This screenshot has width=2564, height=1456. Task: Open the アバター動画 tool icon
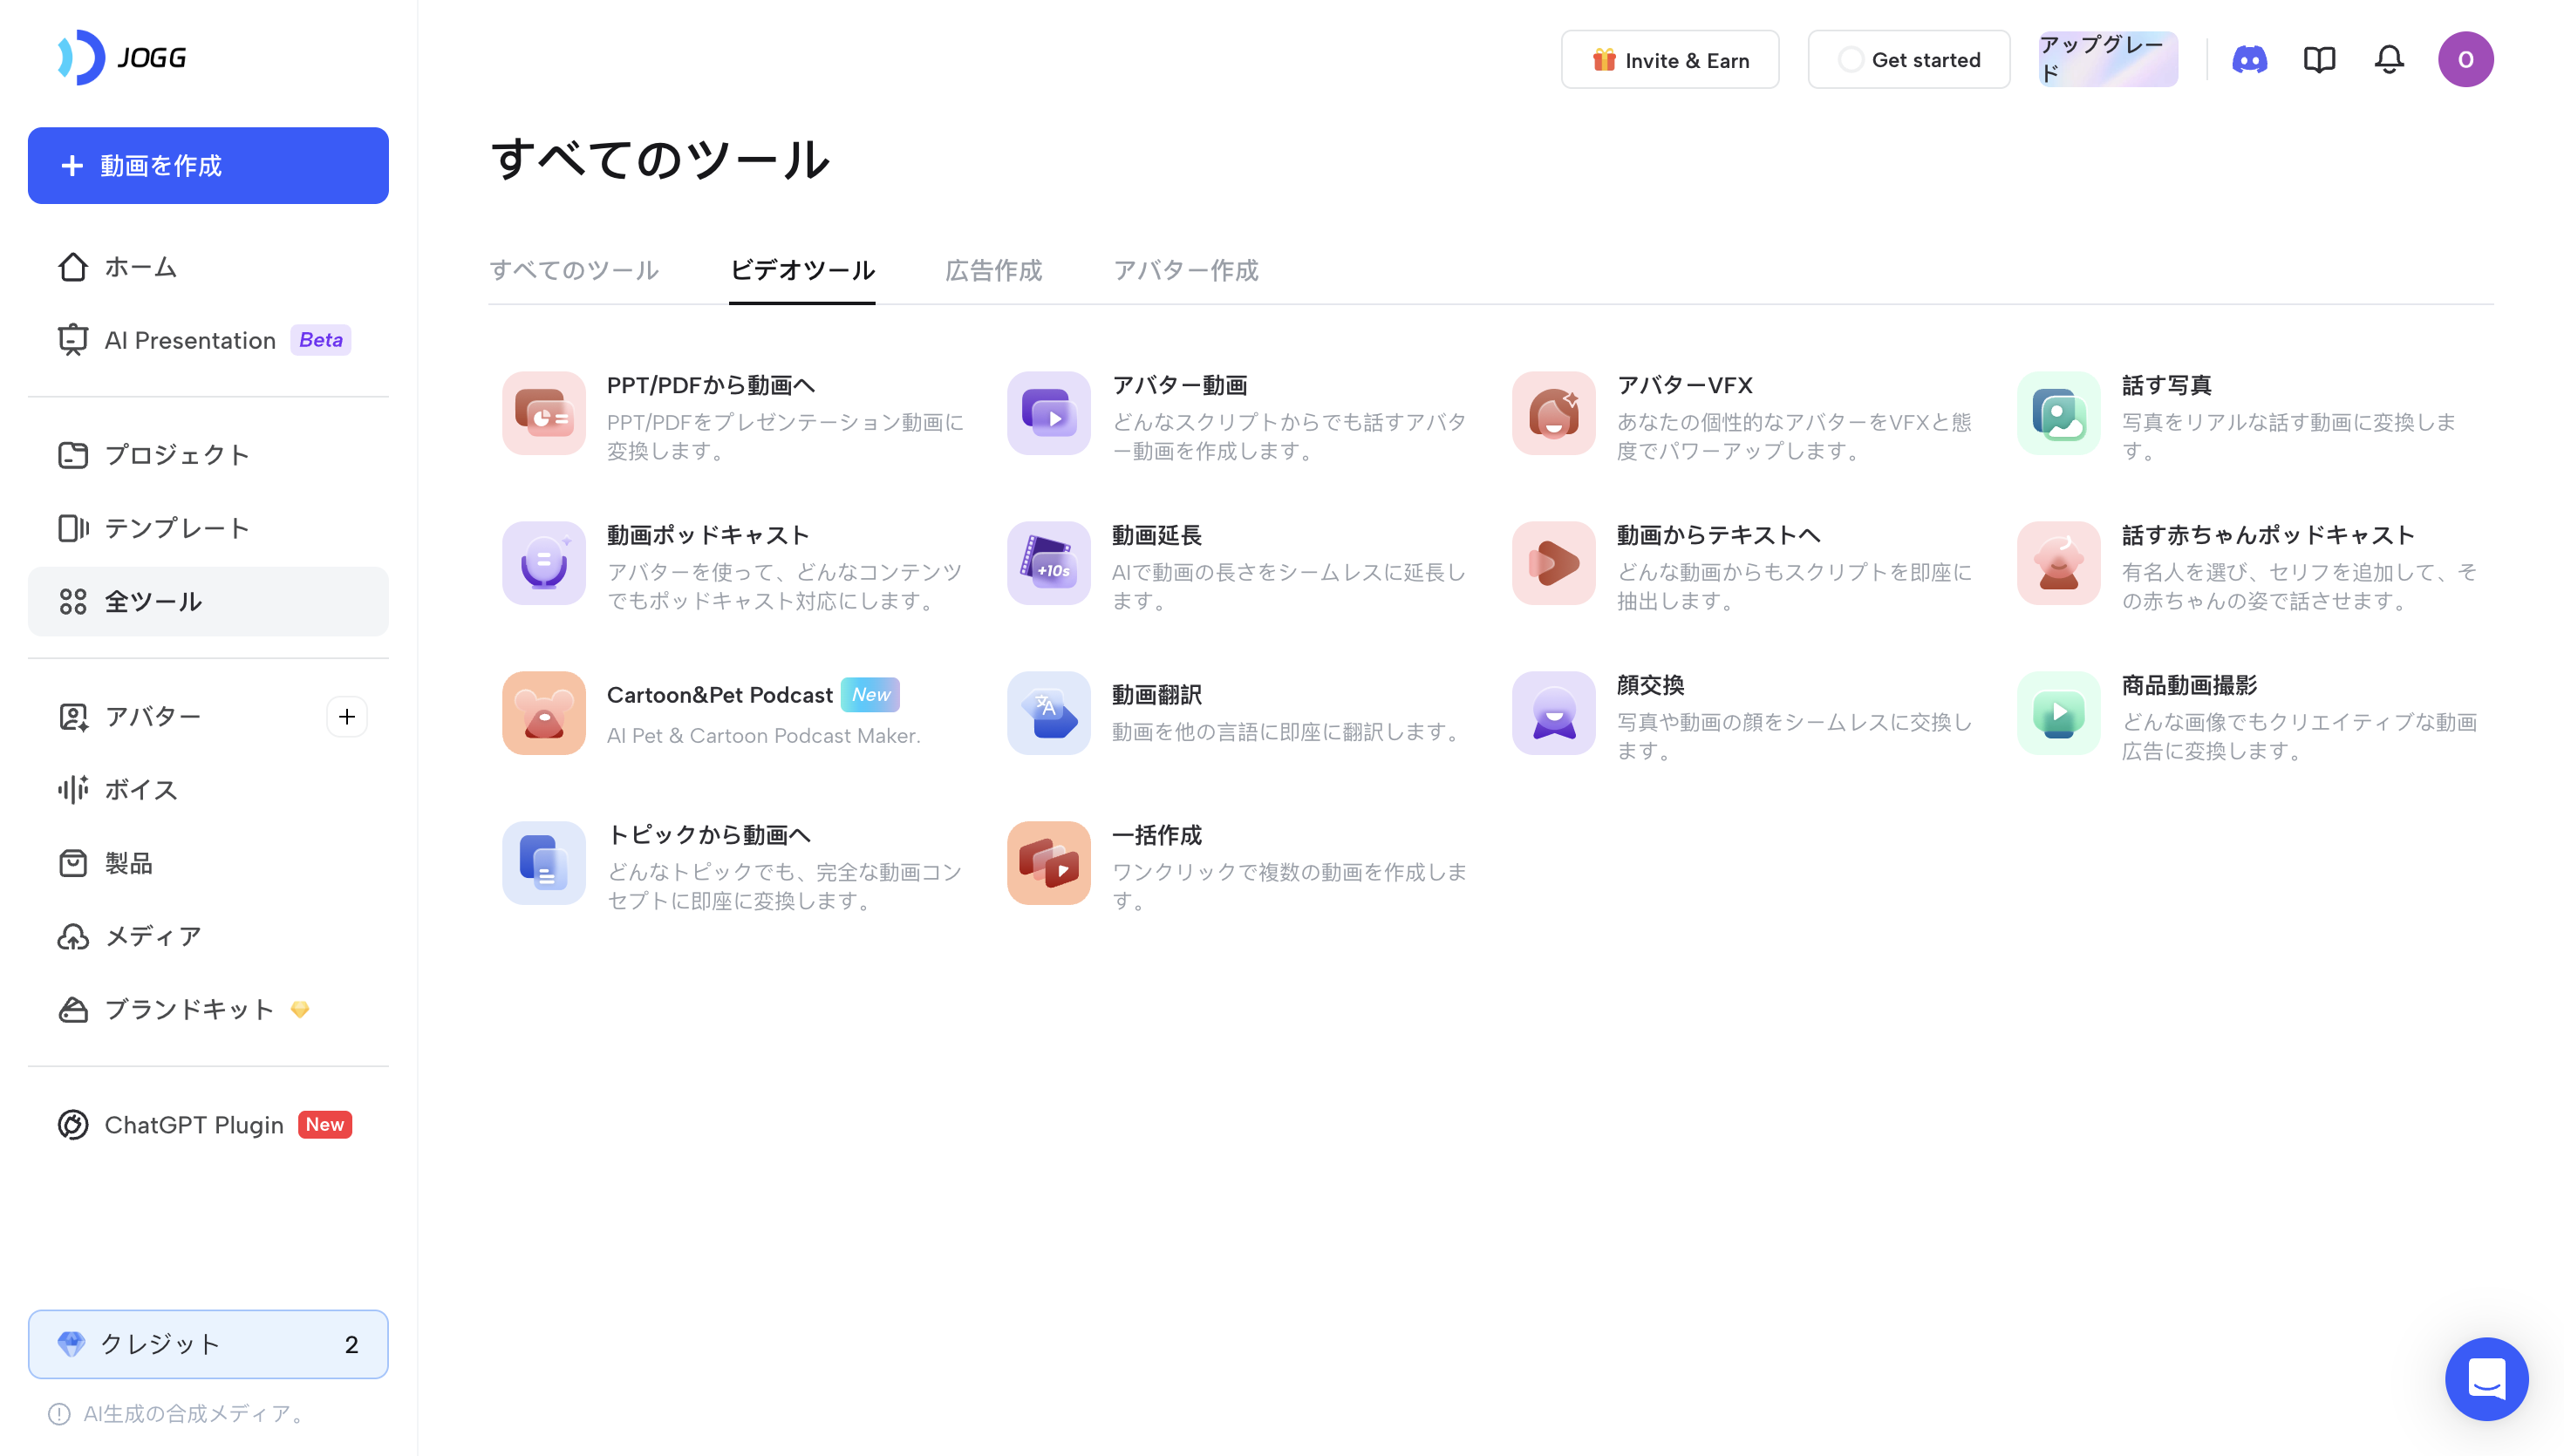[x=1048, y=413]
